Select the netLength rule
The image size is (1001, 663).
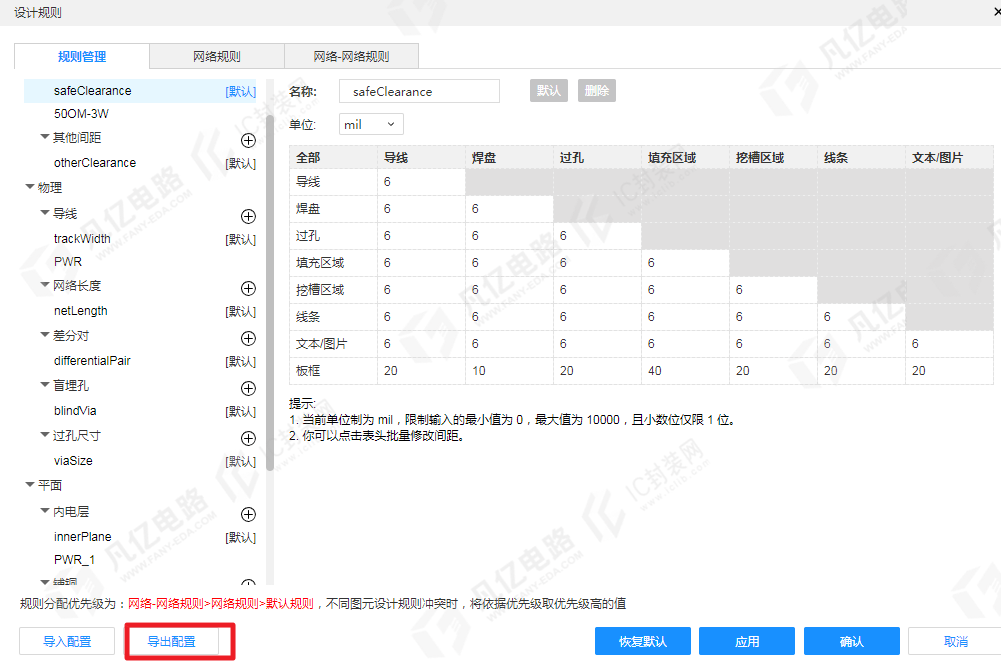pos(81,311)
